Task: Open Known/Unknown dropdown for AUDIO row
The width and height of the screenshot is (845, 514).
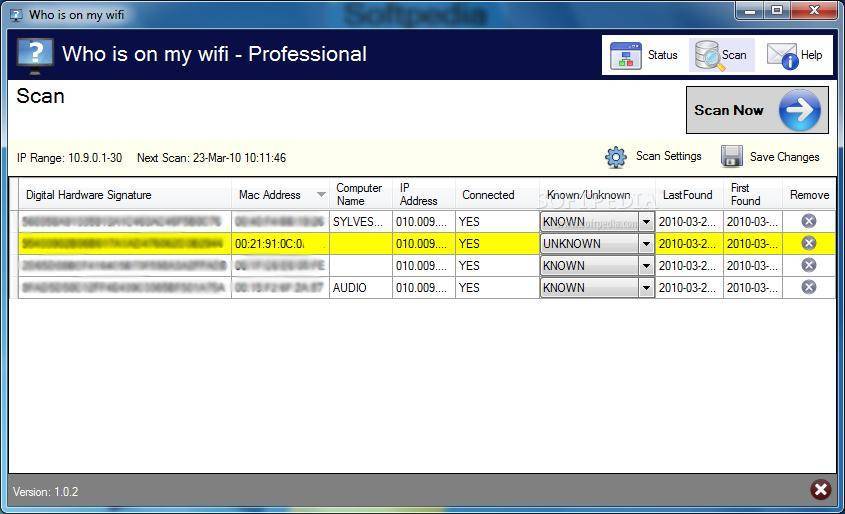Action: click(x=646, y=288)
